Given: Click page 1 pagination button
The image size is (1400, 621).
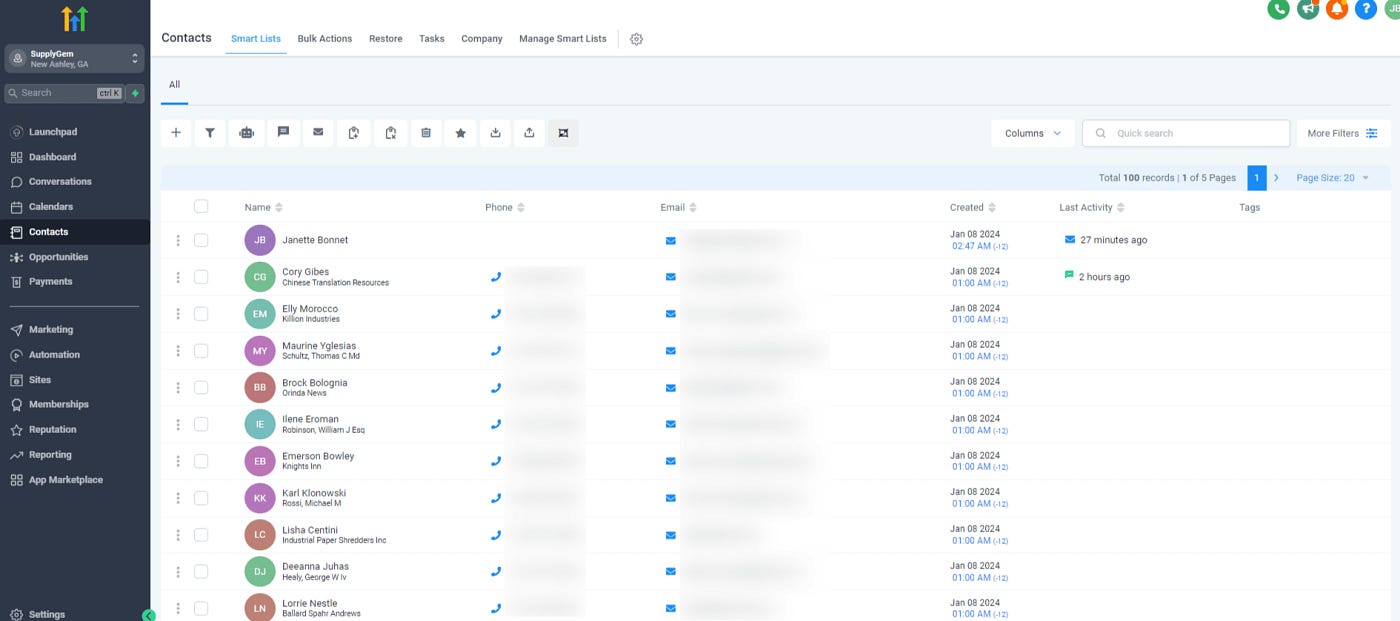Looking at the screenshot, I should (x=1257, y=178).
